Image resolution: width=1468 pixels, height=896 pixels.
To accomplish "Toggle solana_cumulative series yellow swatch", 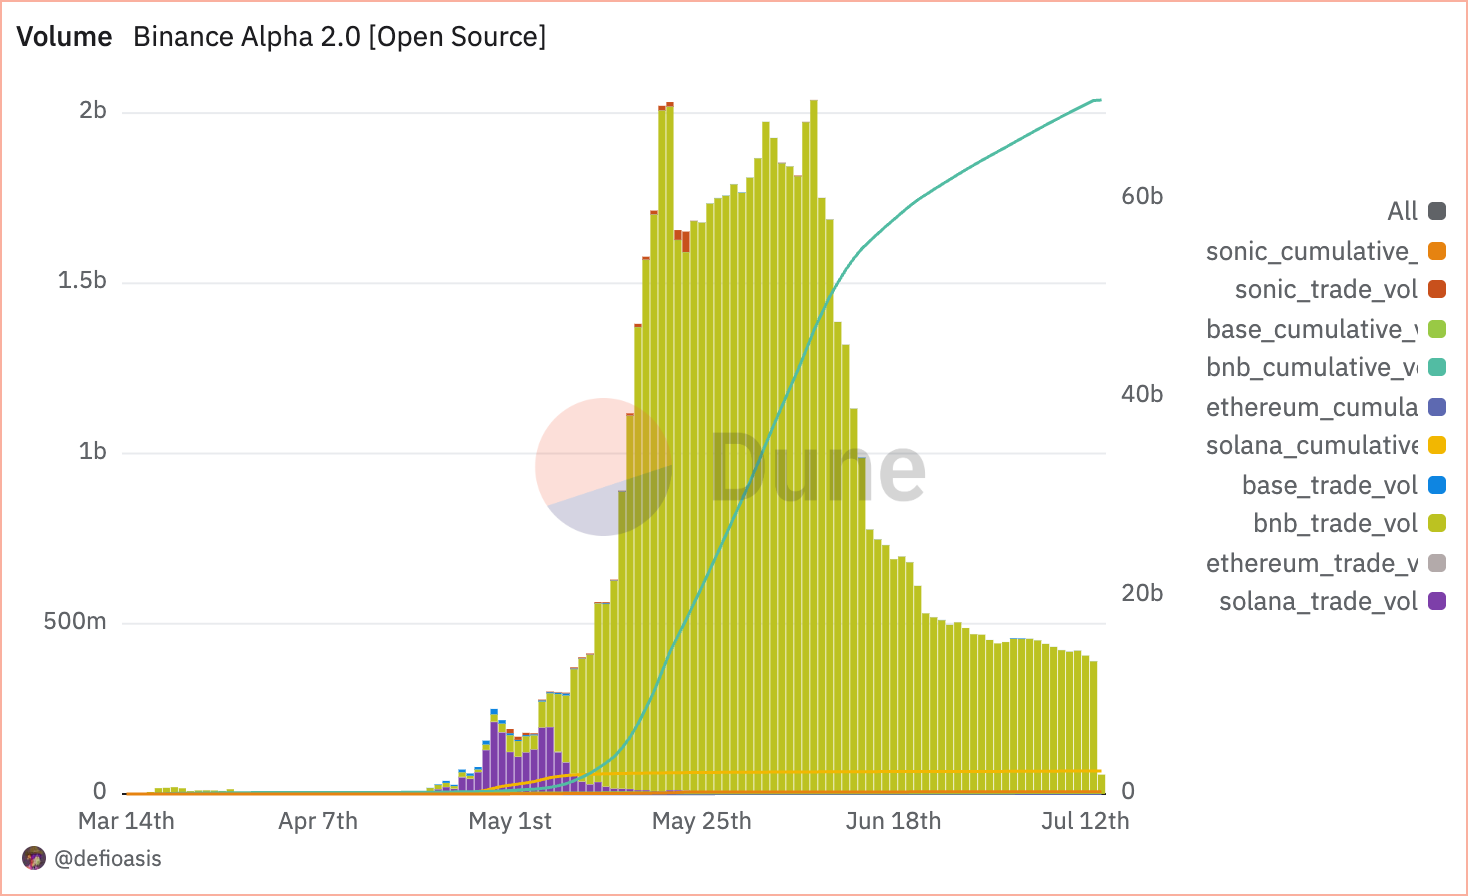I will coord(1437,445).
